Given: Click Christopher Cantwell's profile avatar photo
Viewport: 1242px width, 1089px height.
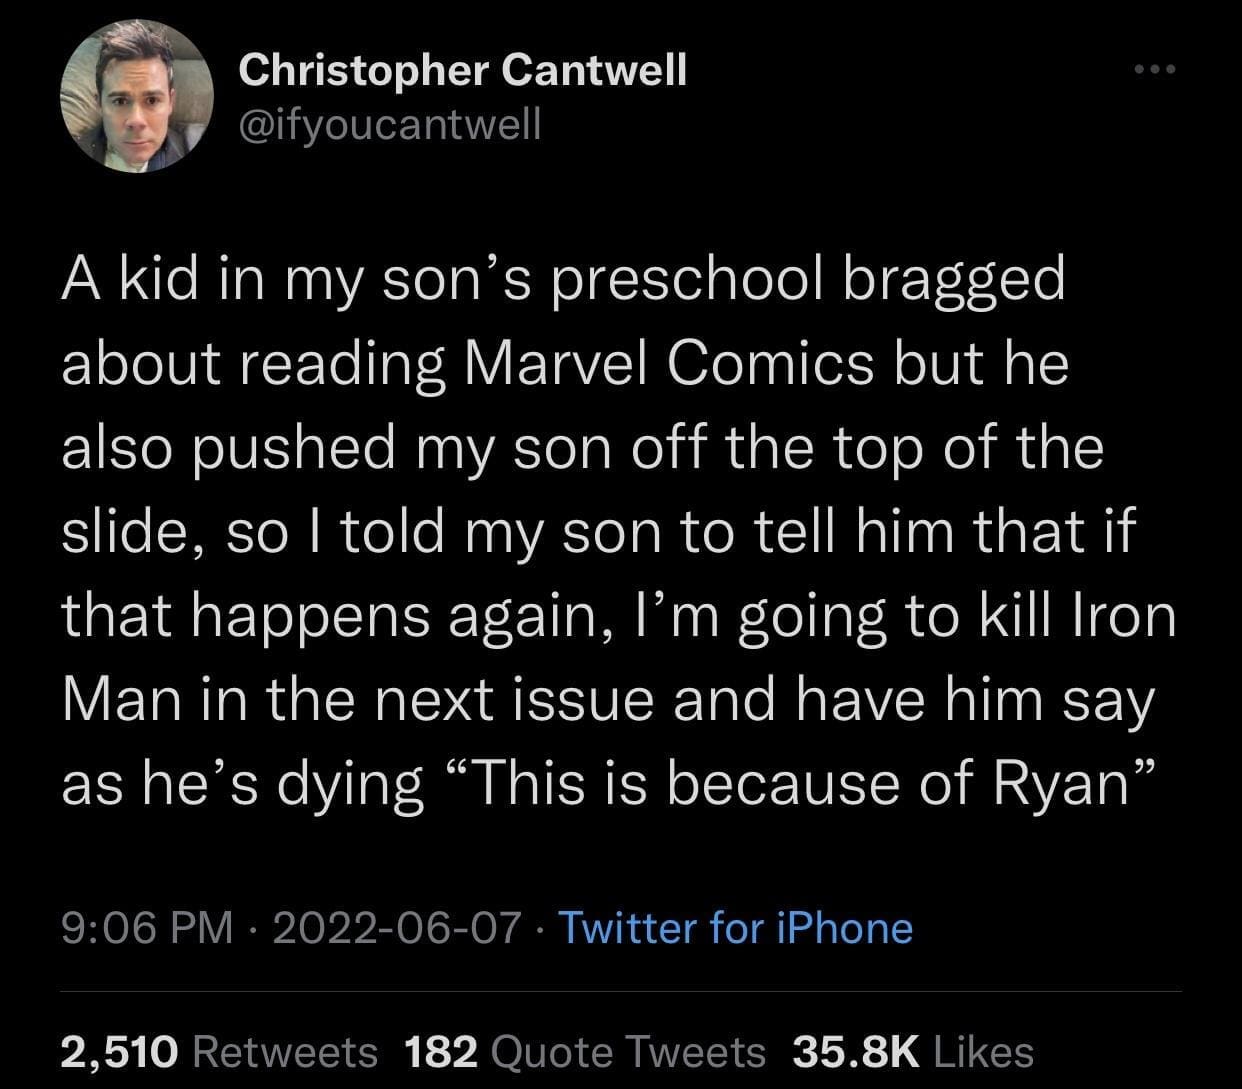Looking at the screenshot, I should point(137,95).
